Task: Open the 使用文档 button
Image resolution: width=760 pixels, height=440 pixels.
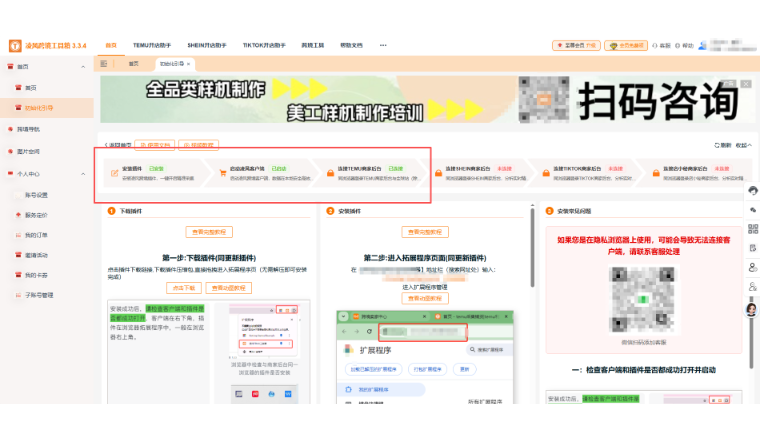Action: click(155, 145)
